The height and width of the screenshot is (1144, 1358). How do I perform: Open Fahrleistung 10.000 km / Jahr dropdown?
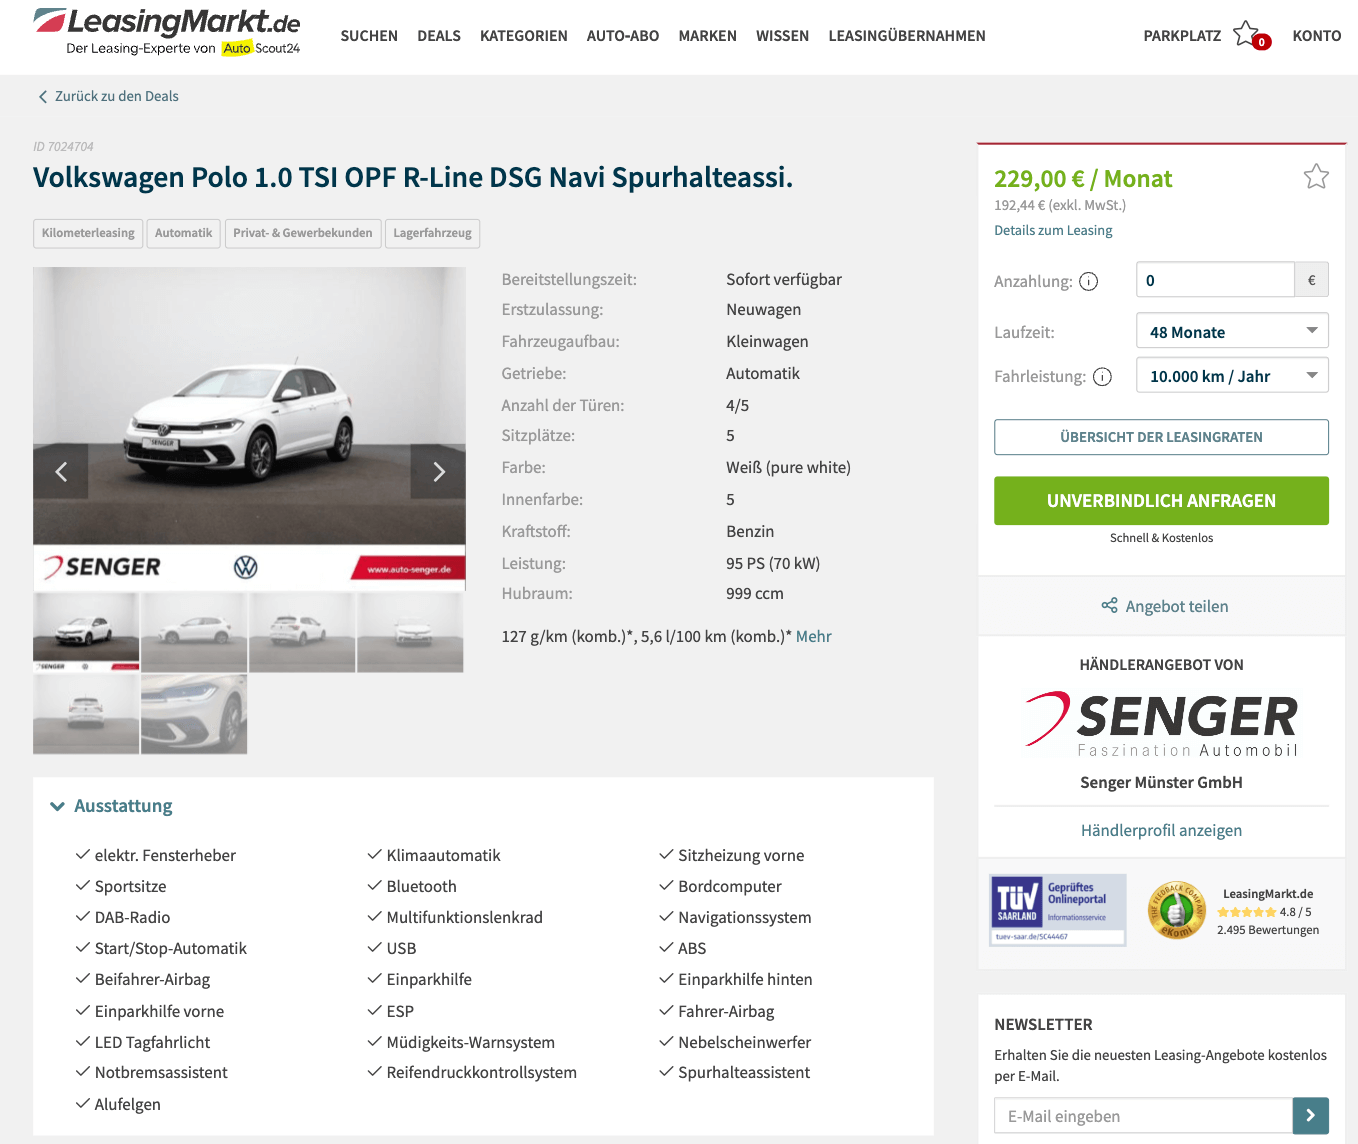point(1232,376)
